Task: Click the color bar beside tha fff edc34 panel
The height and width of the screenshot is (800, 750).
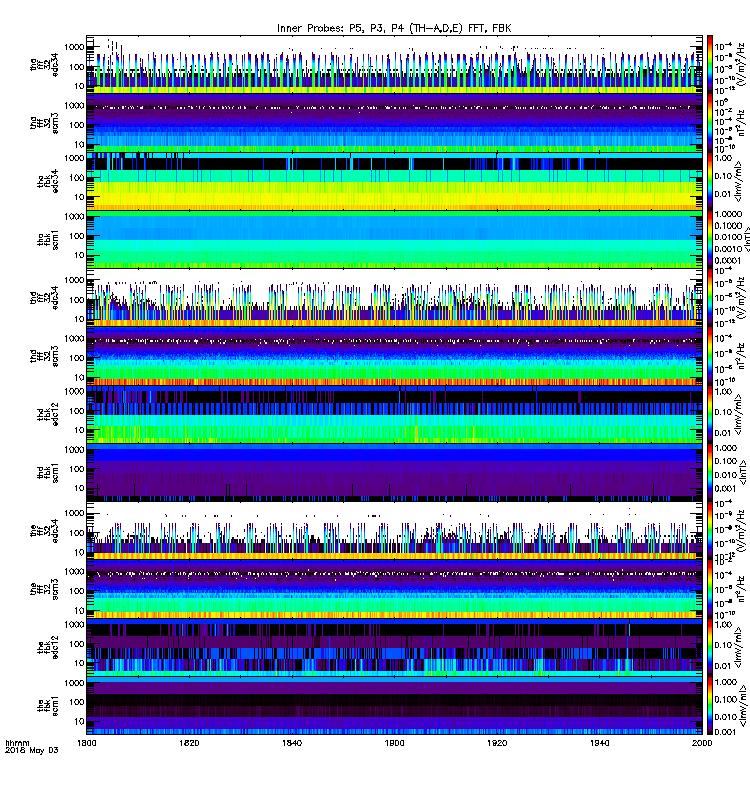Action: pos(709,65)
